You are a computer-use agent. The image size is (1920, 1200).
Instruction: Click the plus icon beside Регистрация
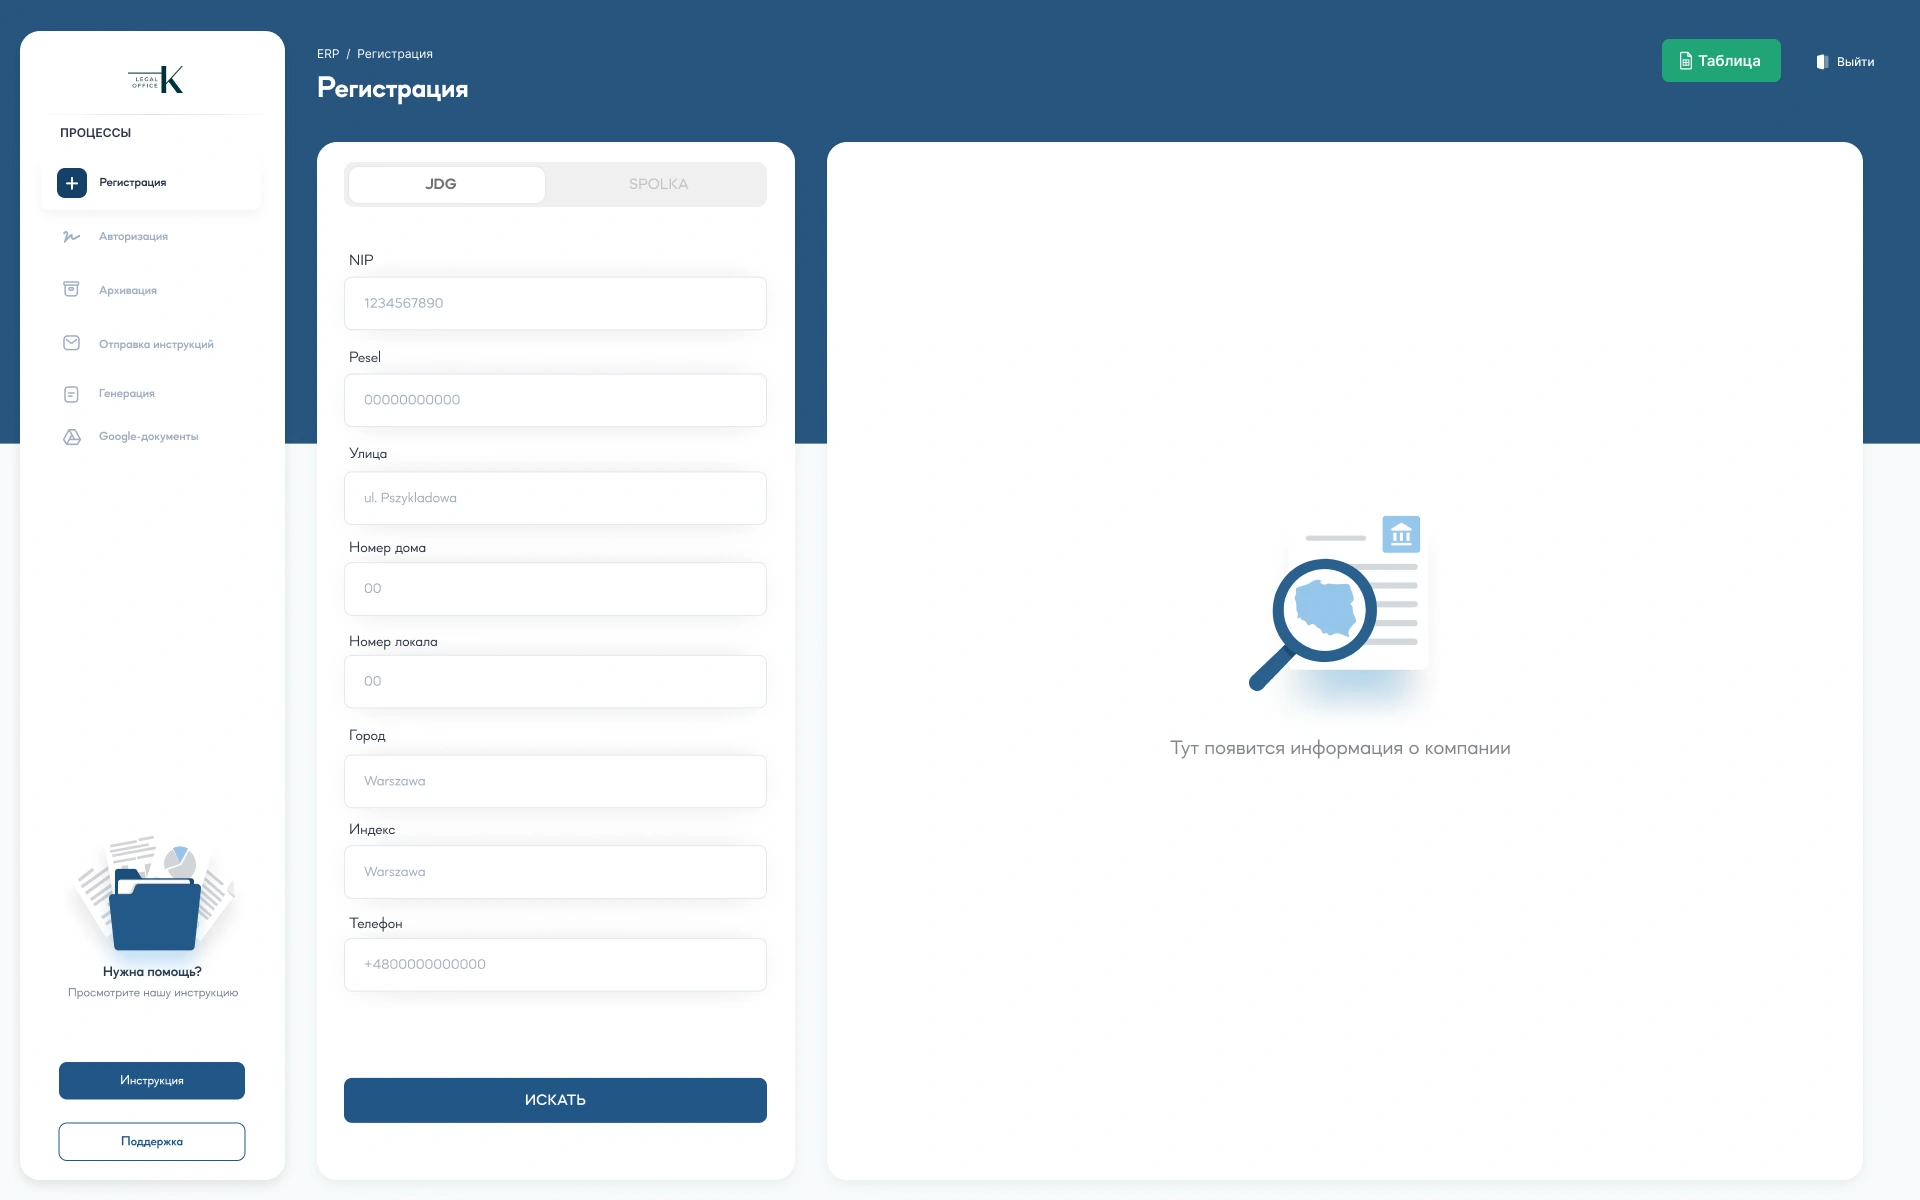[72, 183]
